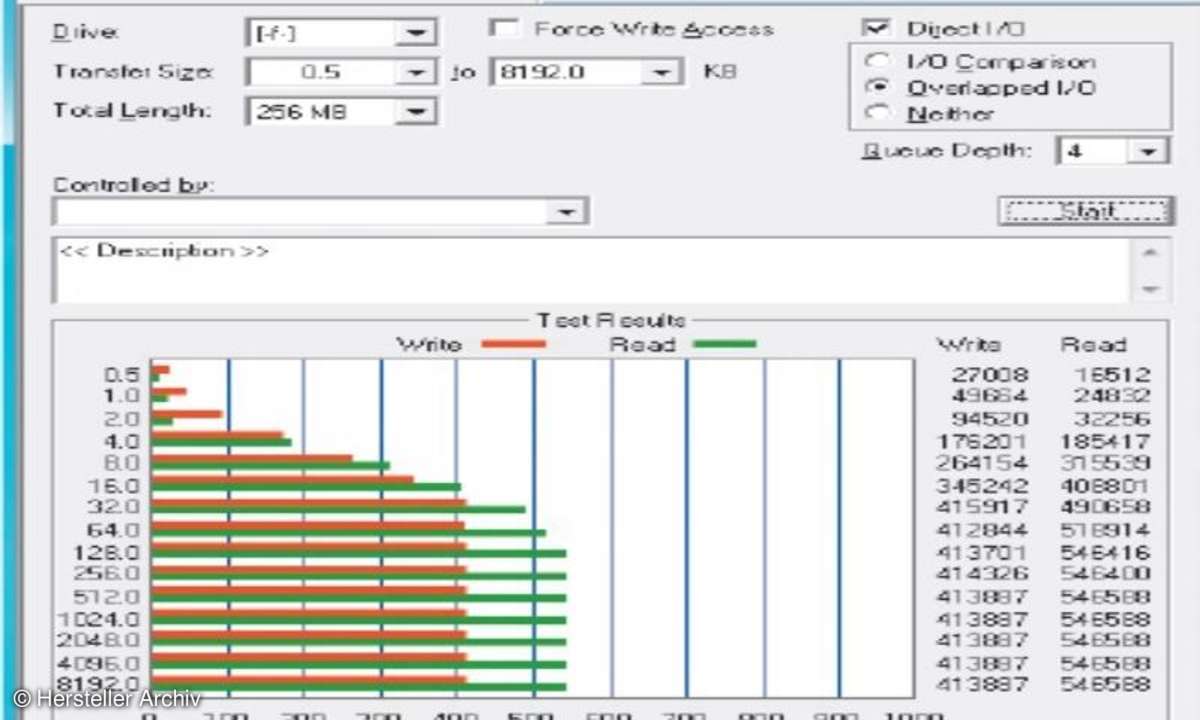Screen dimensions: 1200x720
Task: Click the red Write legend swatch
Action: (x=513, y=344)
